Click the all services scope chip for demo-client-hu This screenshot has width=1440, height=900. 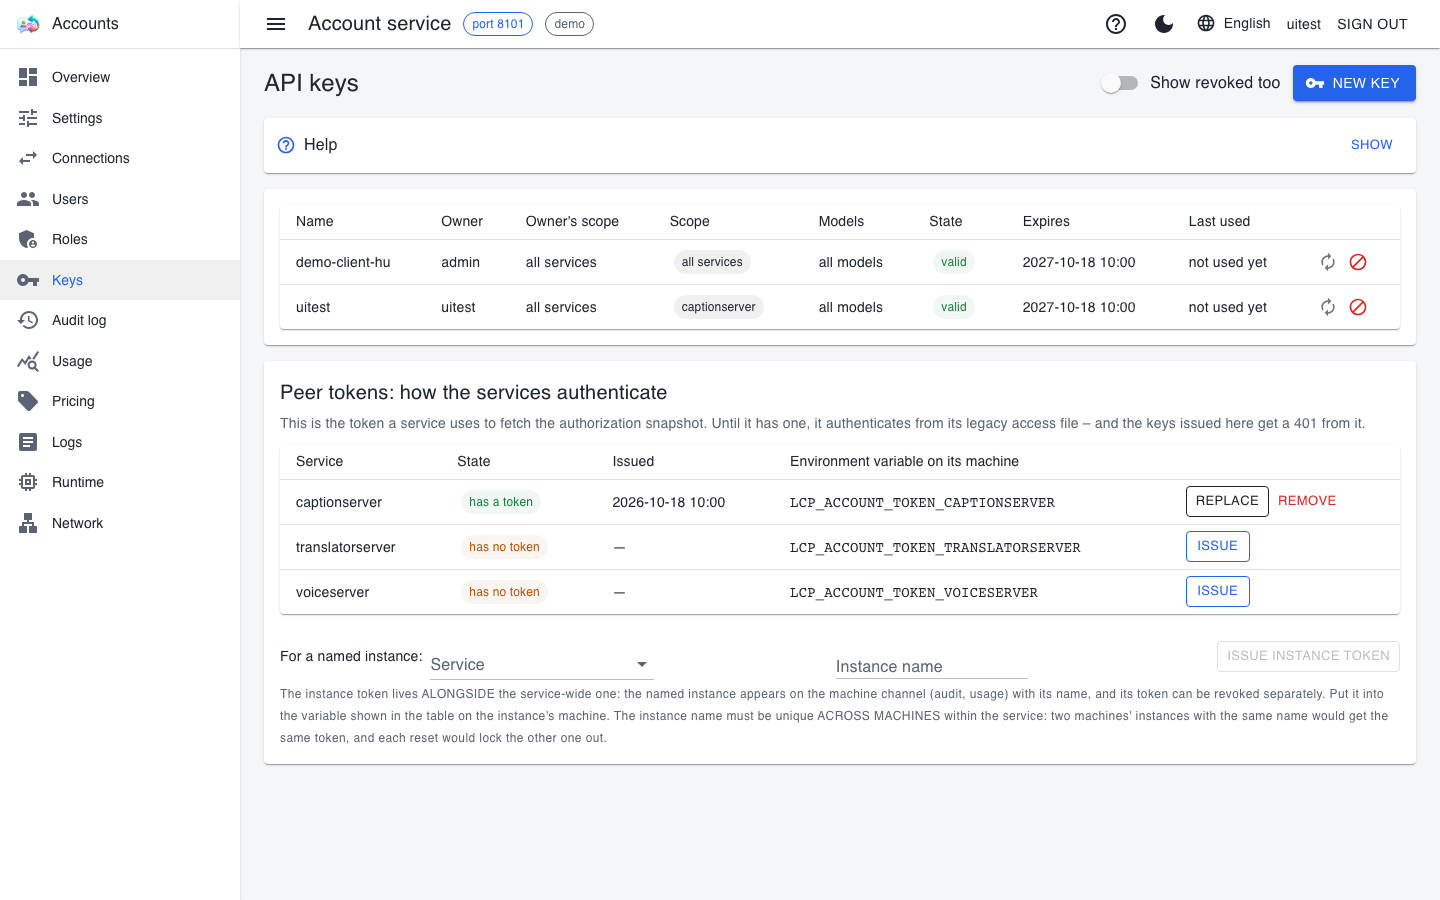tap(712, 262)
